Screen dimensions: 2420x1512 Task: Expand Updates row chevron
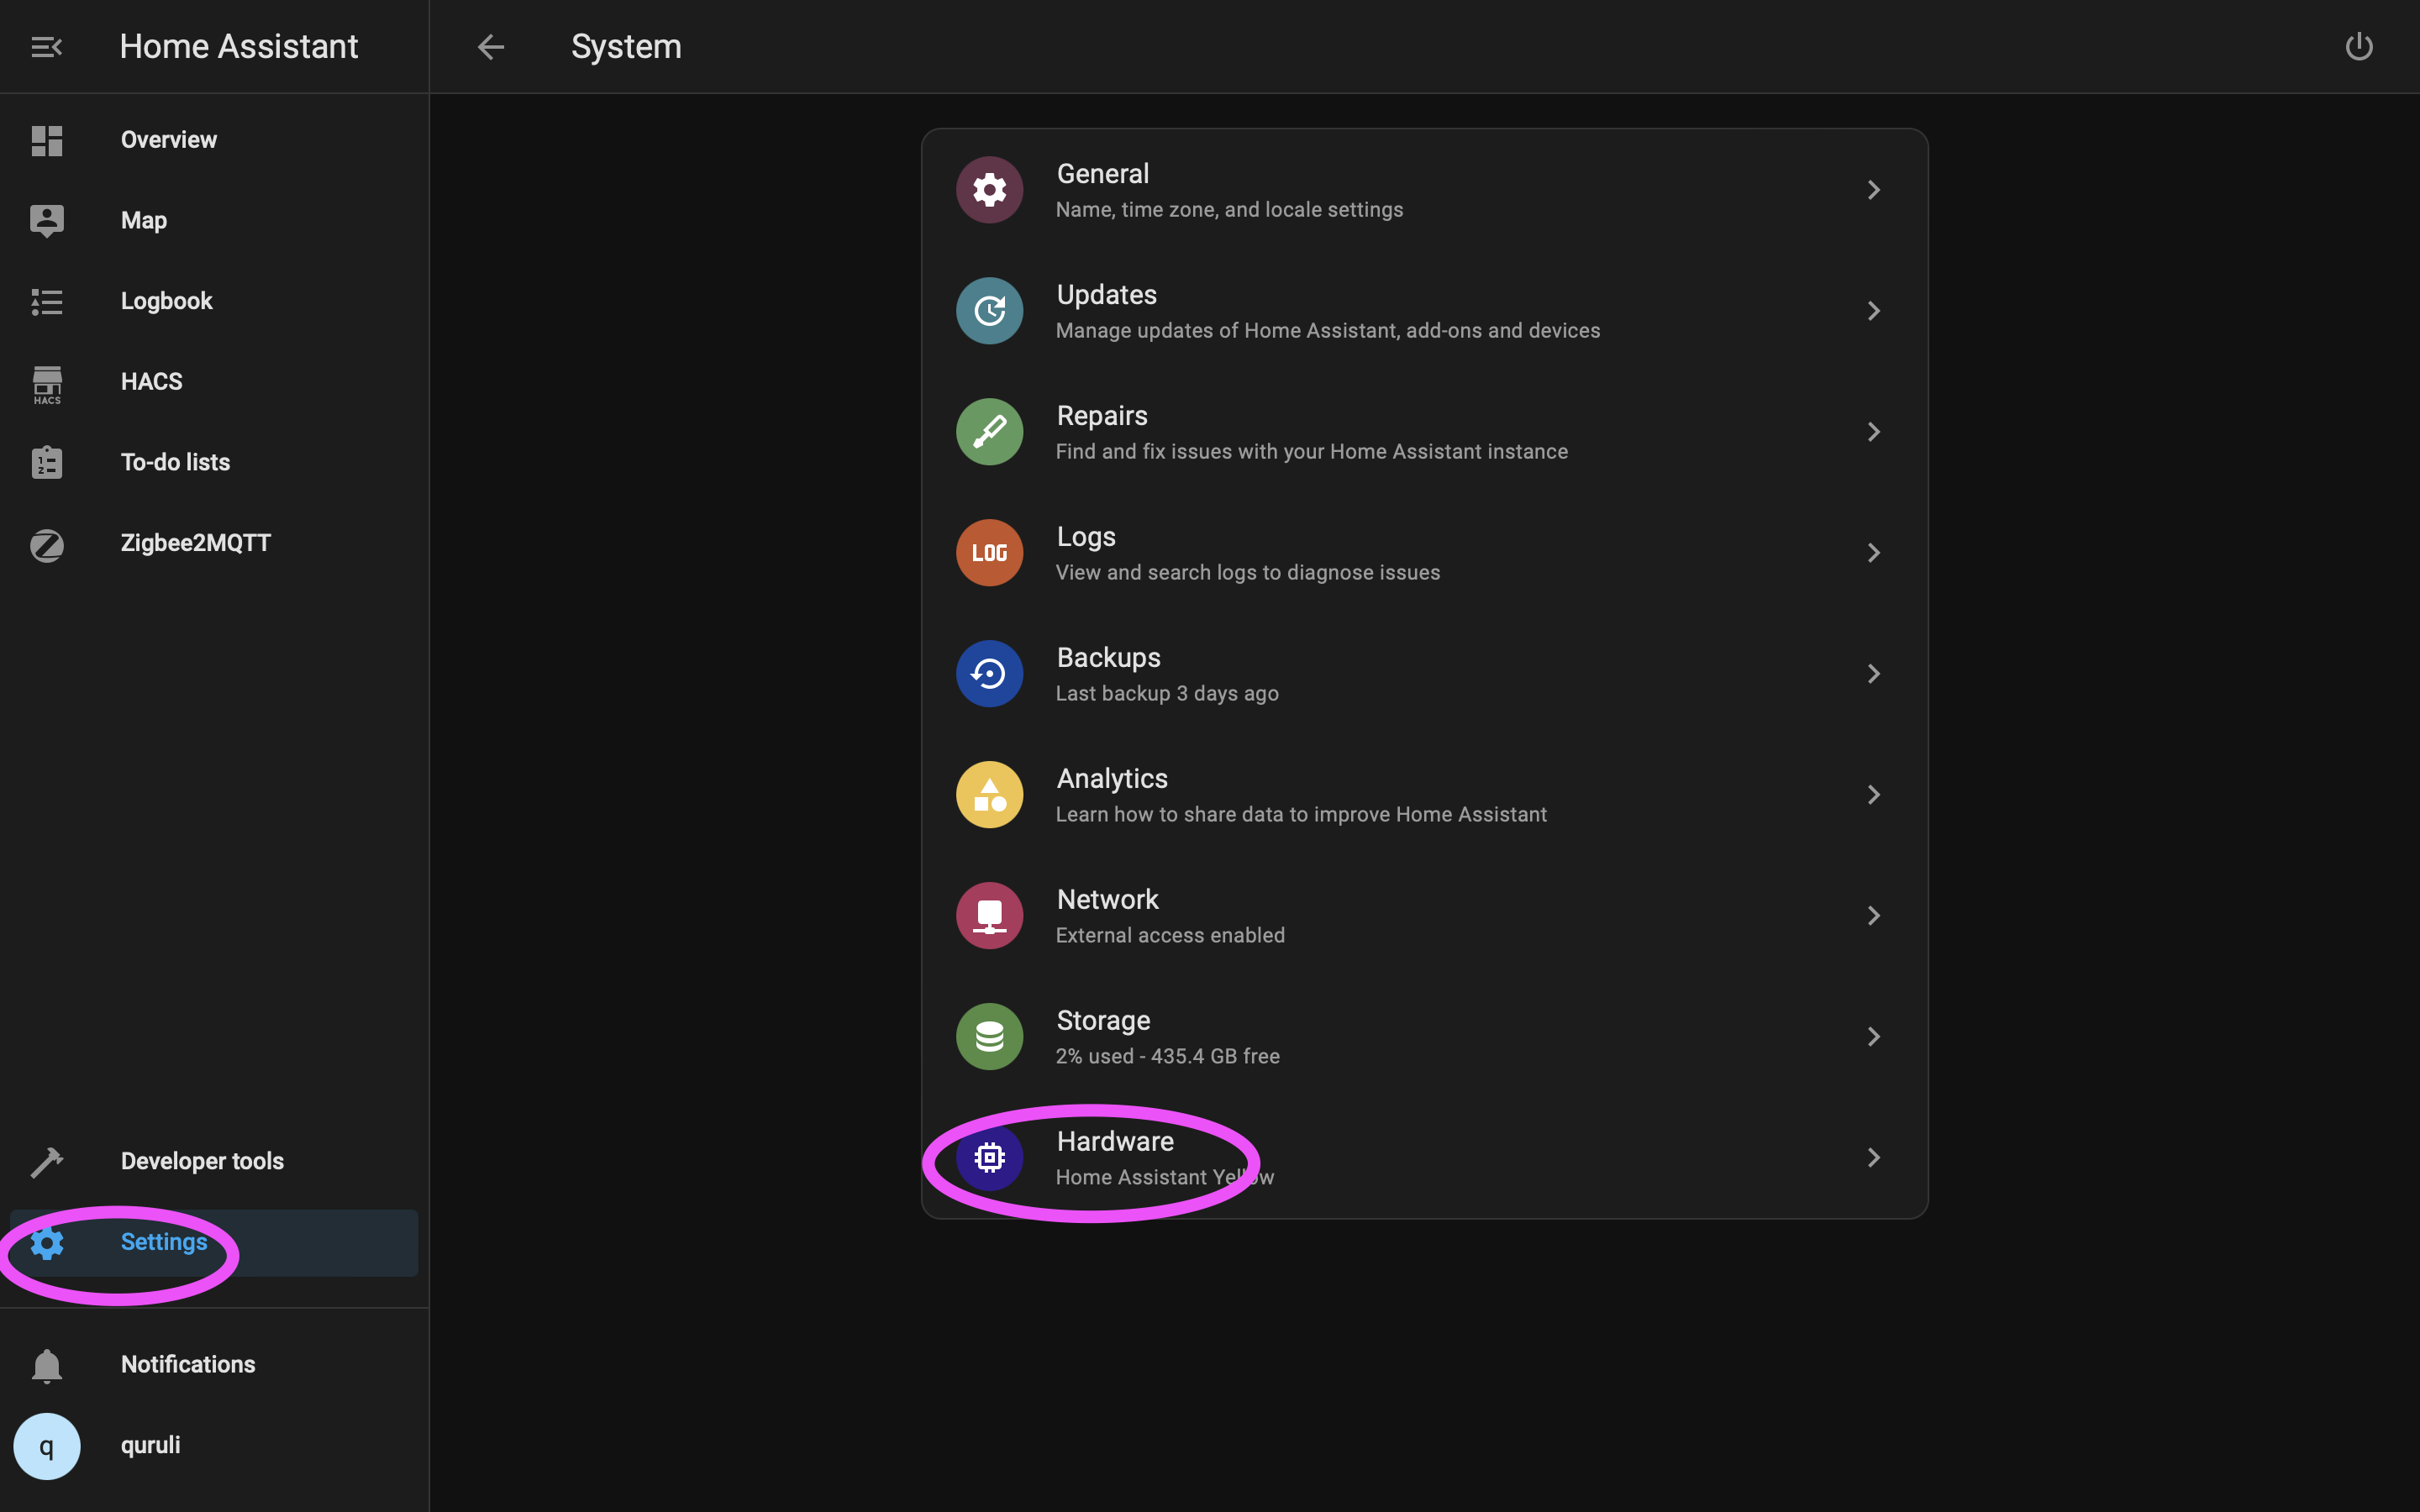pos(1874,311)
